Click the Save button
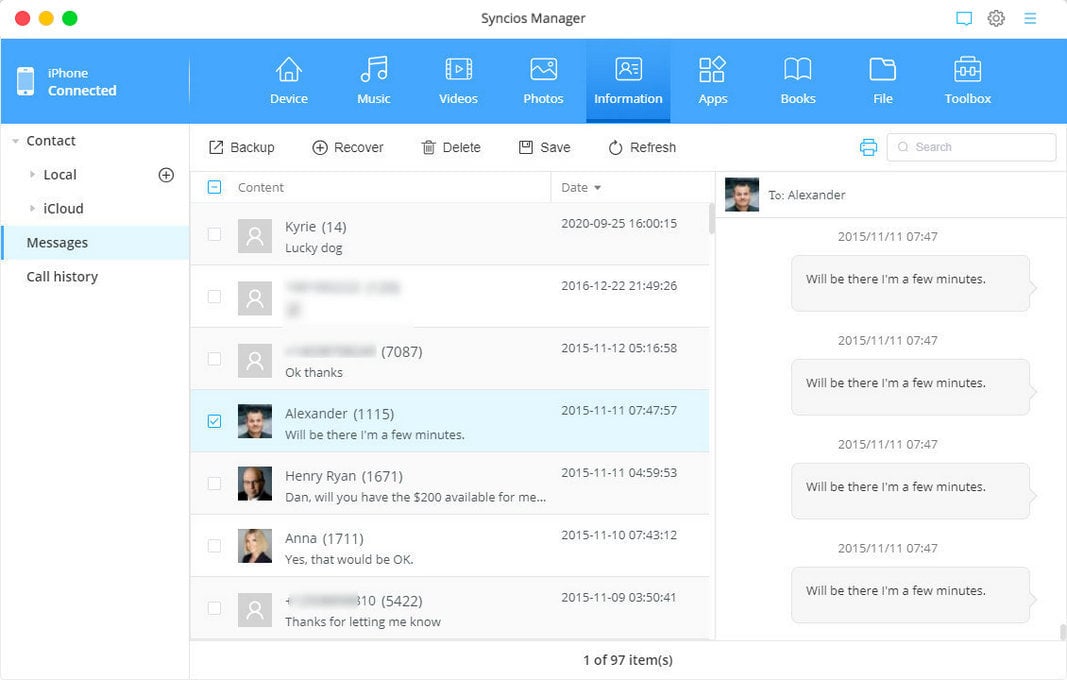 click(544, 147)
